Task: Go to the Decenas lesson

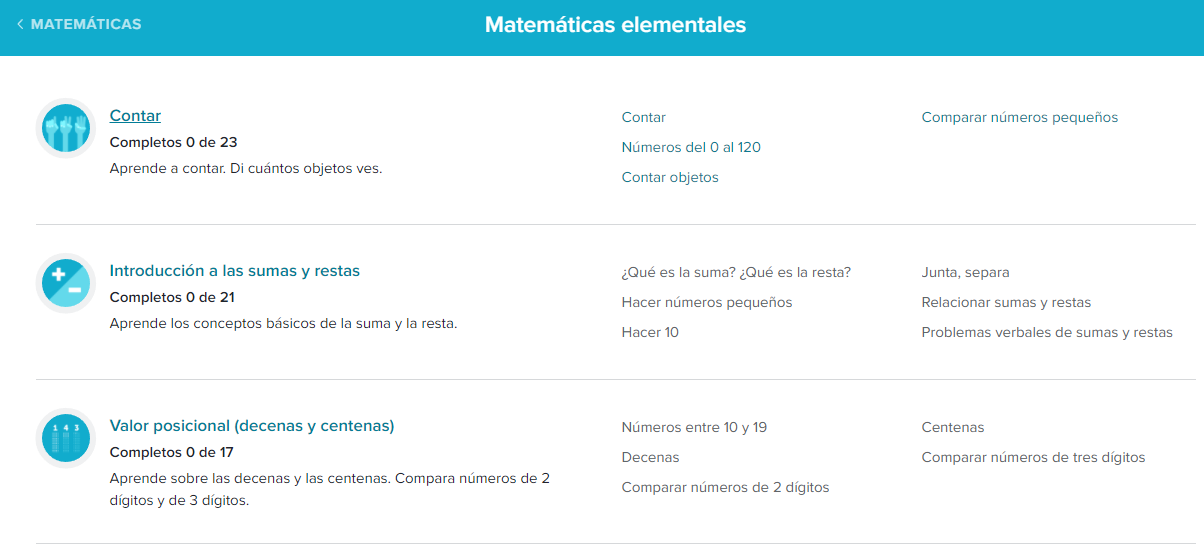Action: [x=650, y=458]
